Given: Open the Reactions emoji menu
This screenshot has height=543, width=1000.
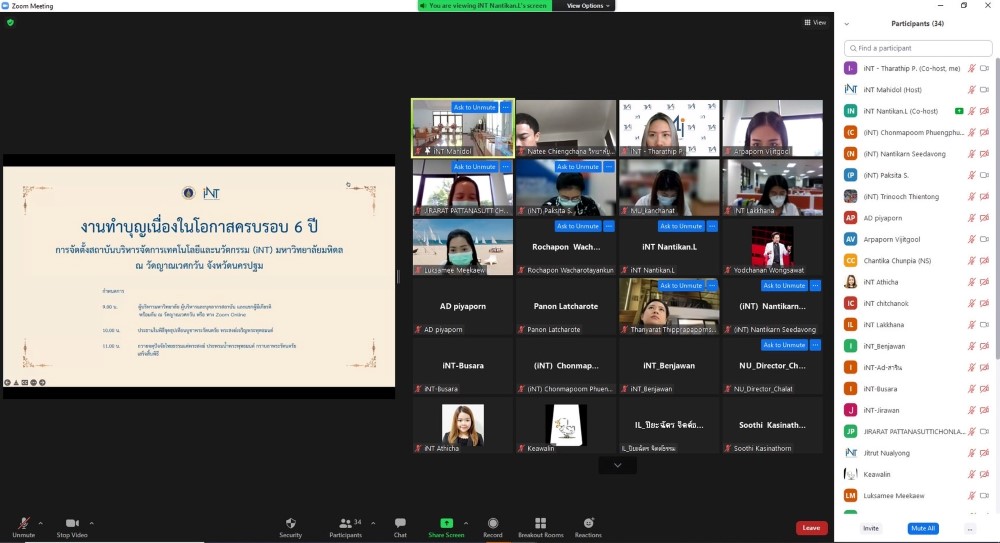Looking at the screenshot, I should 588,524.
